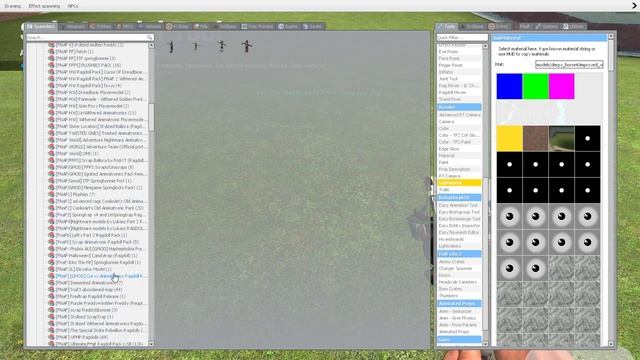Pick the blue material swatch

509,86
